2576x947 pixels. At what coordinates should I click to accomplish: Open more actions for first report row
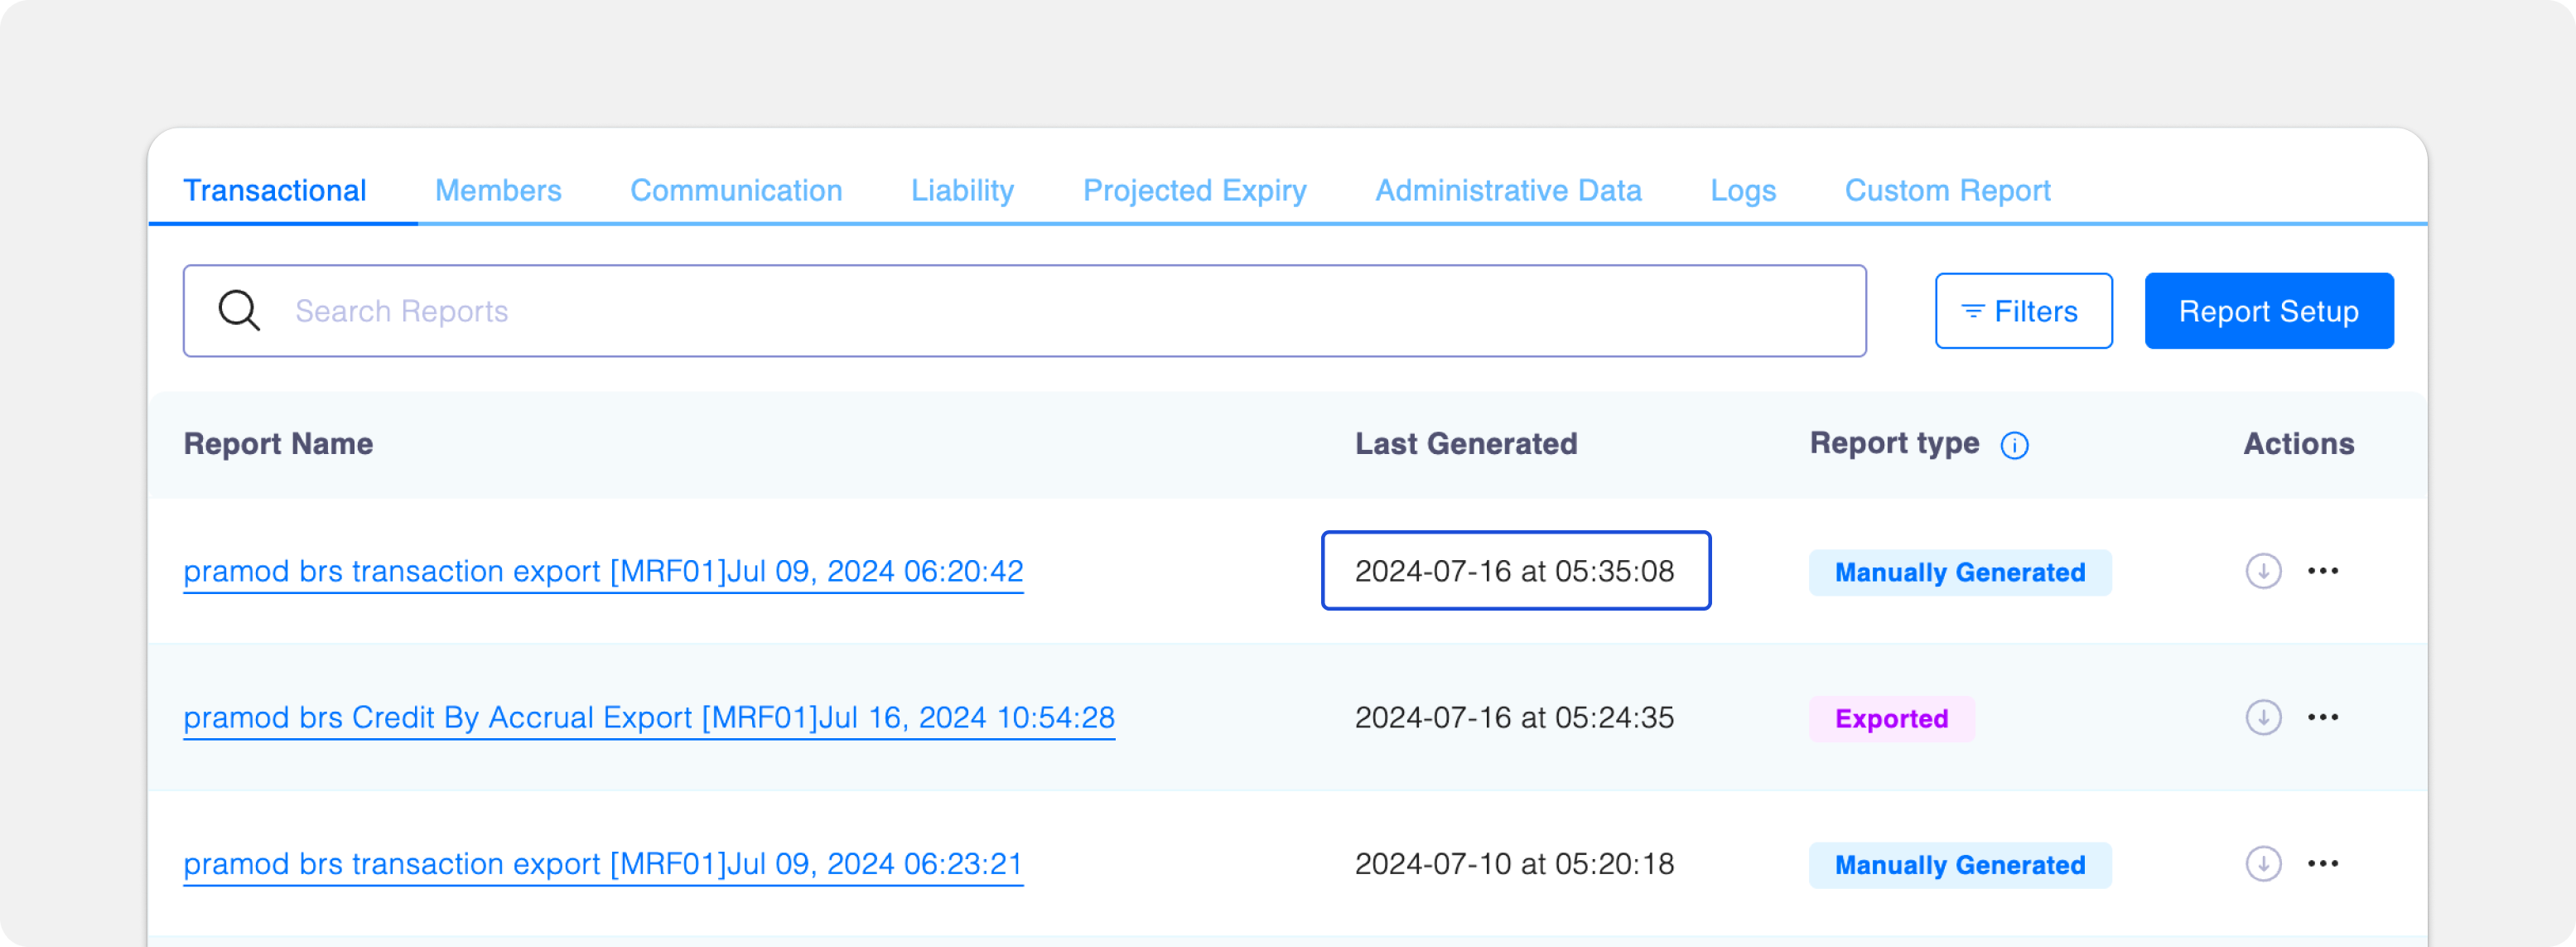click(x=2322, y=571)
